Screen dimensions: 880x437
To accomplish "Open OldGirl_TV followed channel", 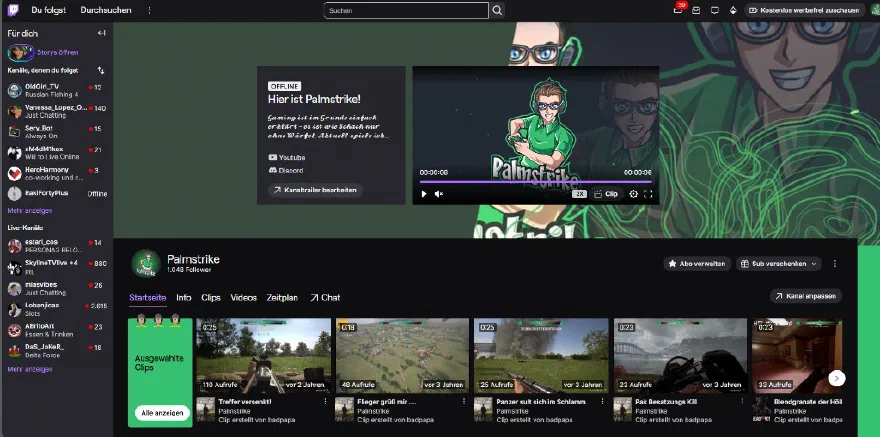I will (x=57, y=90).
